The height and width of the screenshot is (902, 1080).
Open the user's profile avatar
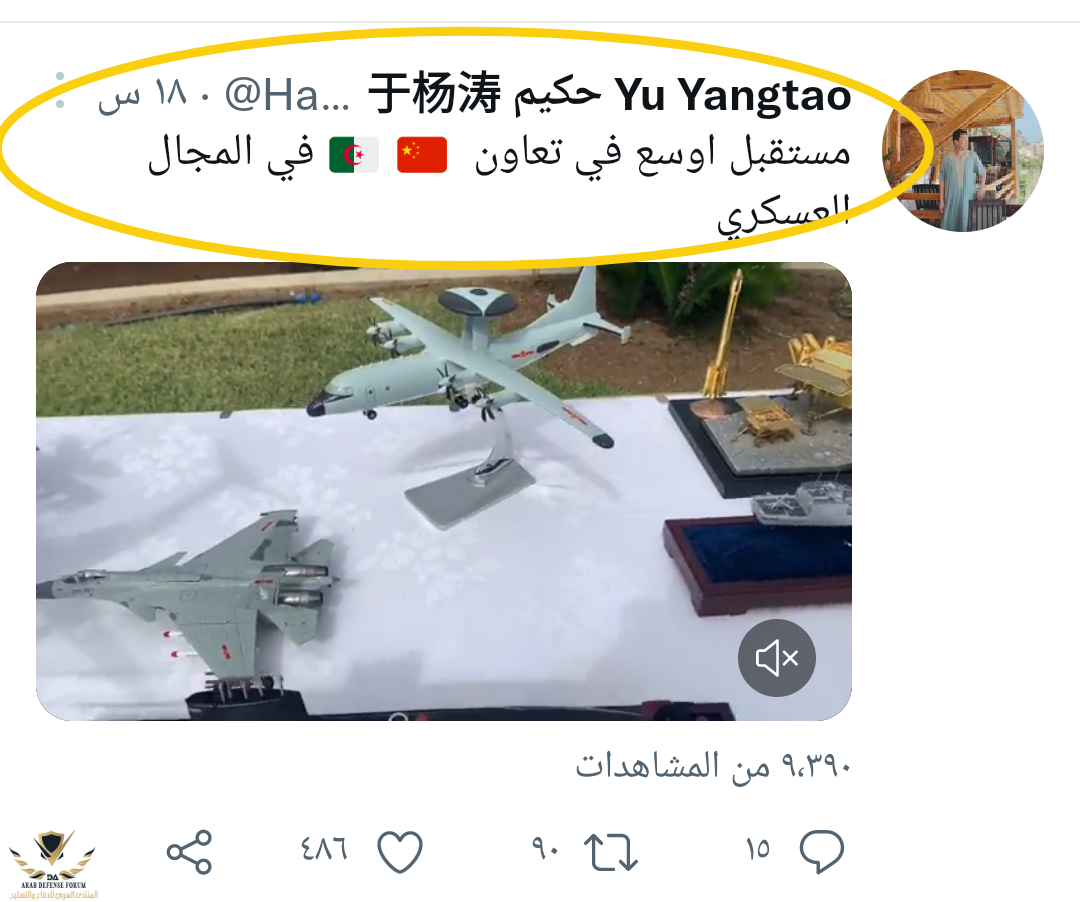click(963, 150)
